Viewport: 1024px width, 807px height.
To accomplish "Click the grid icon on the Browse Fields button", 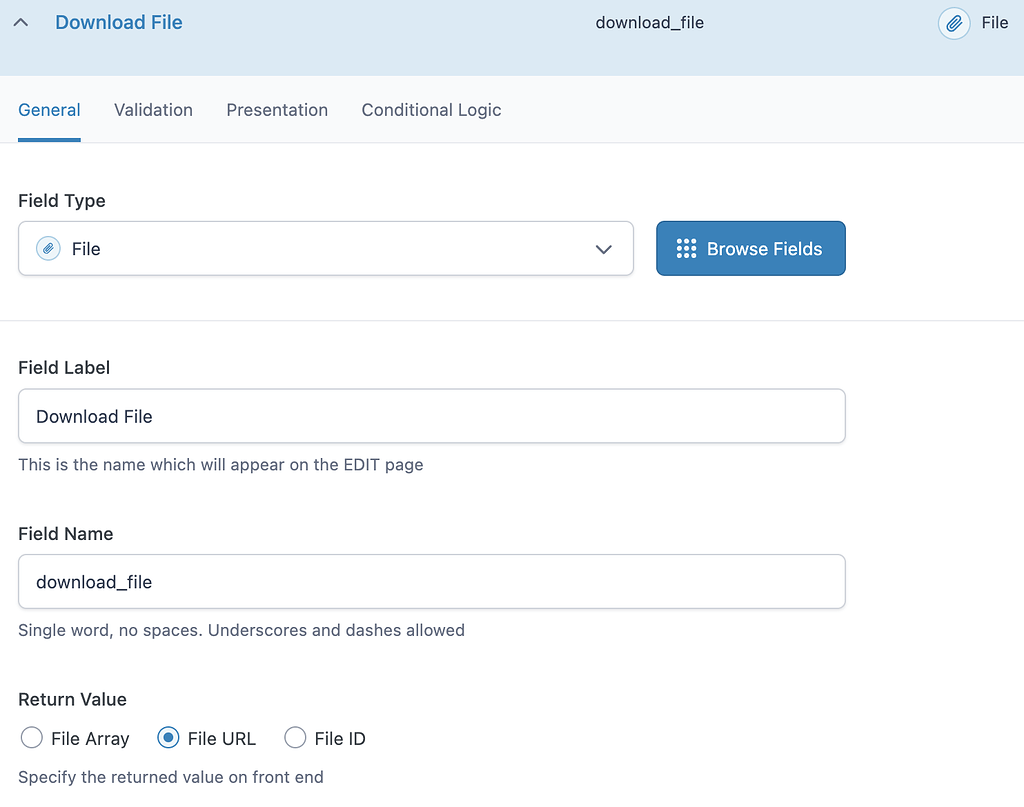I will click(686, 248).
